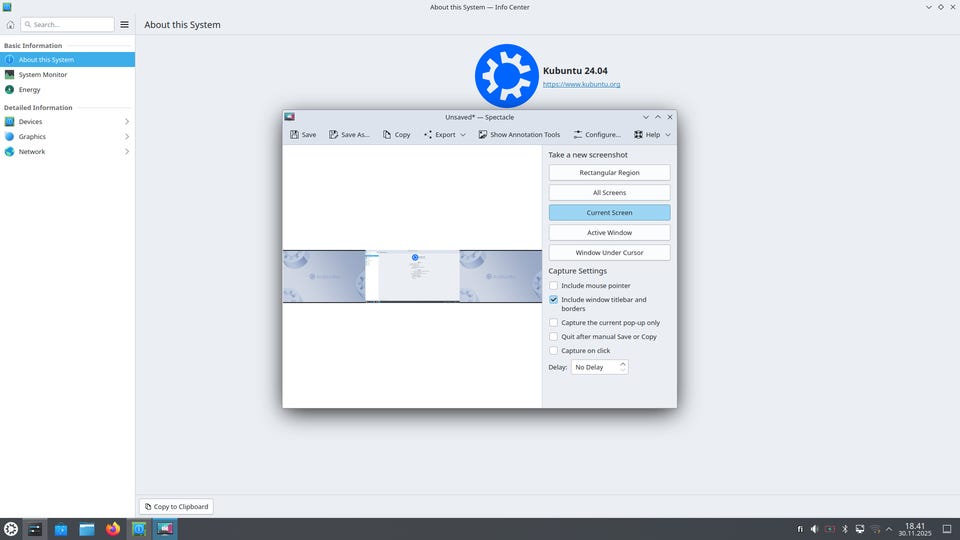The width and height of the screenshot is (960, 540).
Task: Click the red screen recording tray icon
Action: click(x=830, y=529)
